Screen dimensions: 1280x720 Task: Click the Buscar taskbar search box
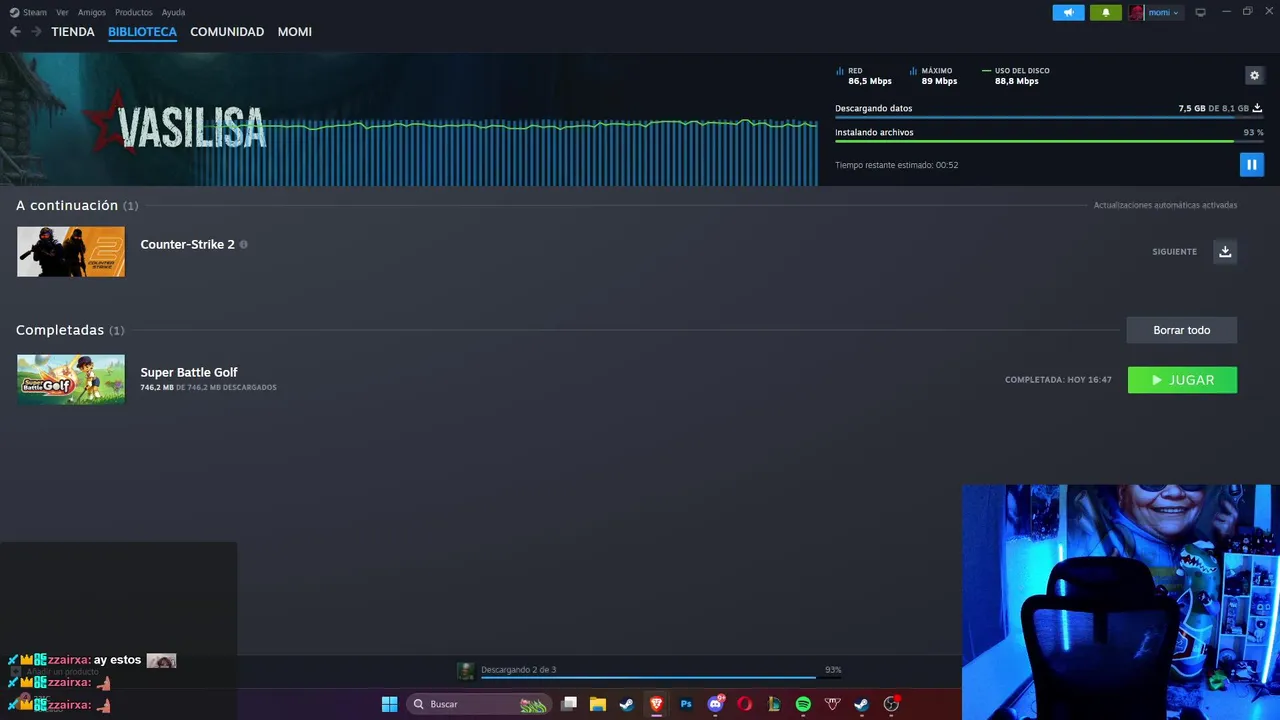click(480, 704)
